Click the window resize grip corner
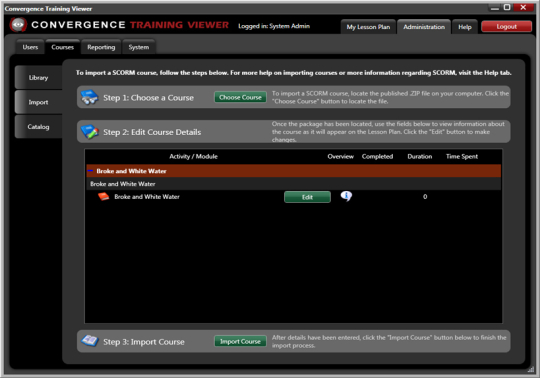540x378 pixels. 531,369
